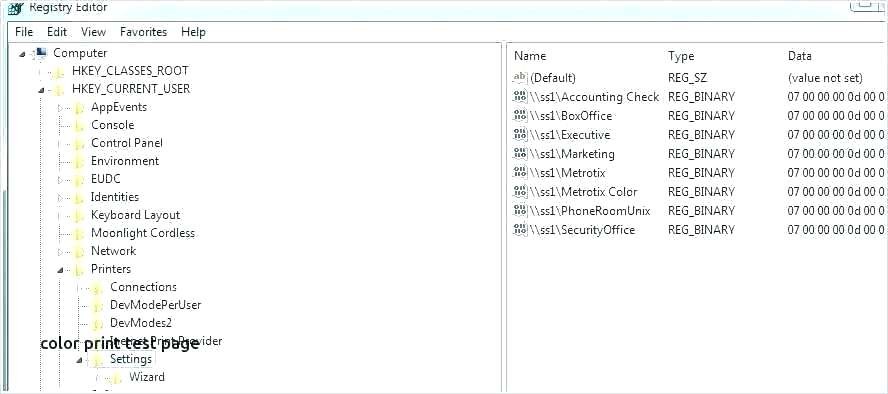Select the binary icon beside \\ss1\Accounting Check
The height and width of the screenshot is (394, 888).
pyautogui.click(x=520, y=97)
